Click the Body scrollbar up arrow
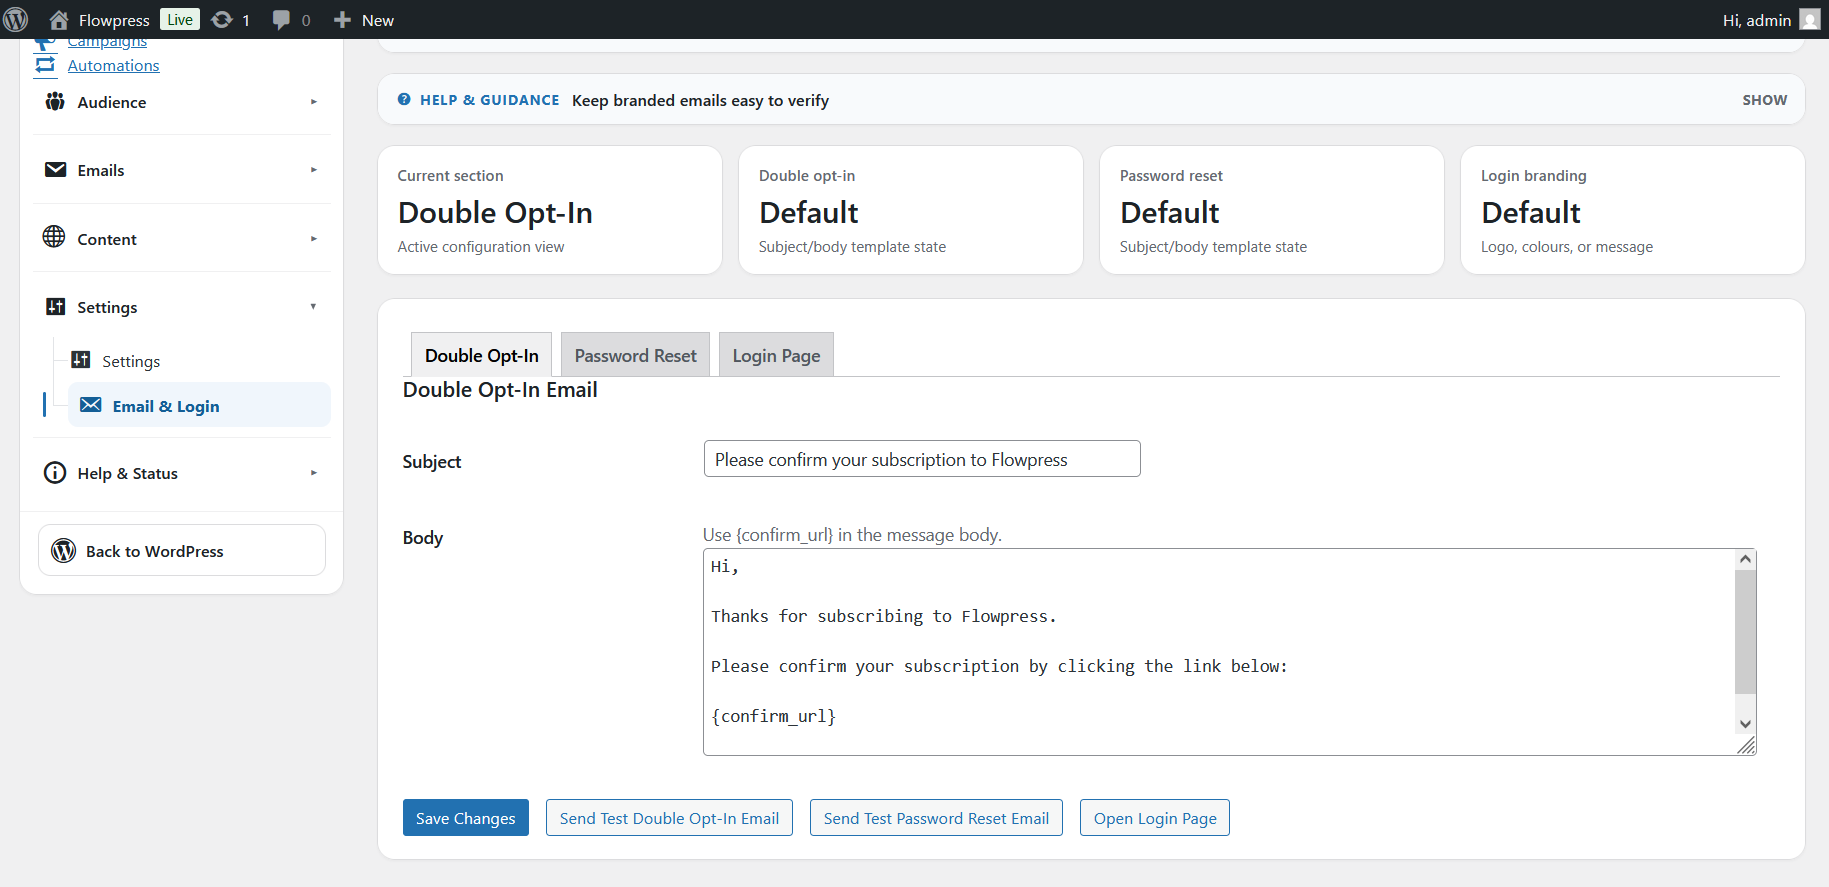 point(1745,559)
